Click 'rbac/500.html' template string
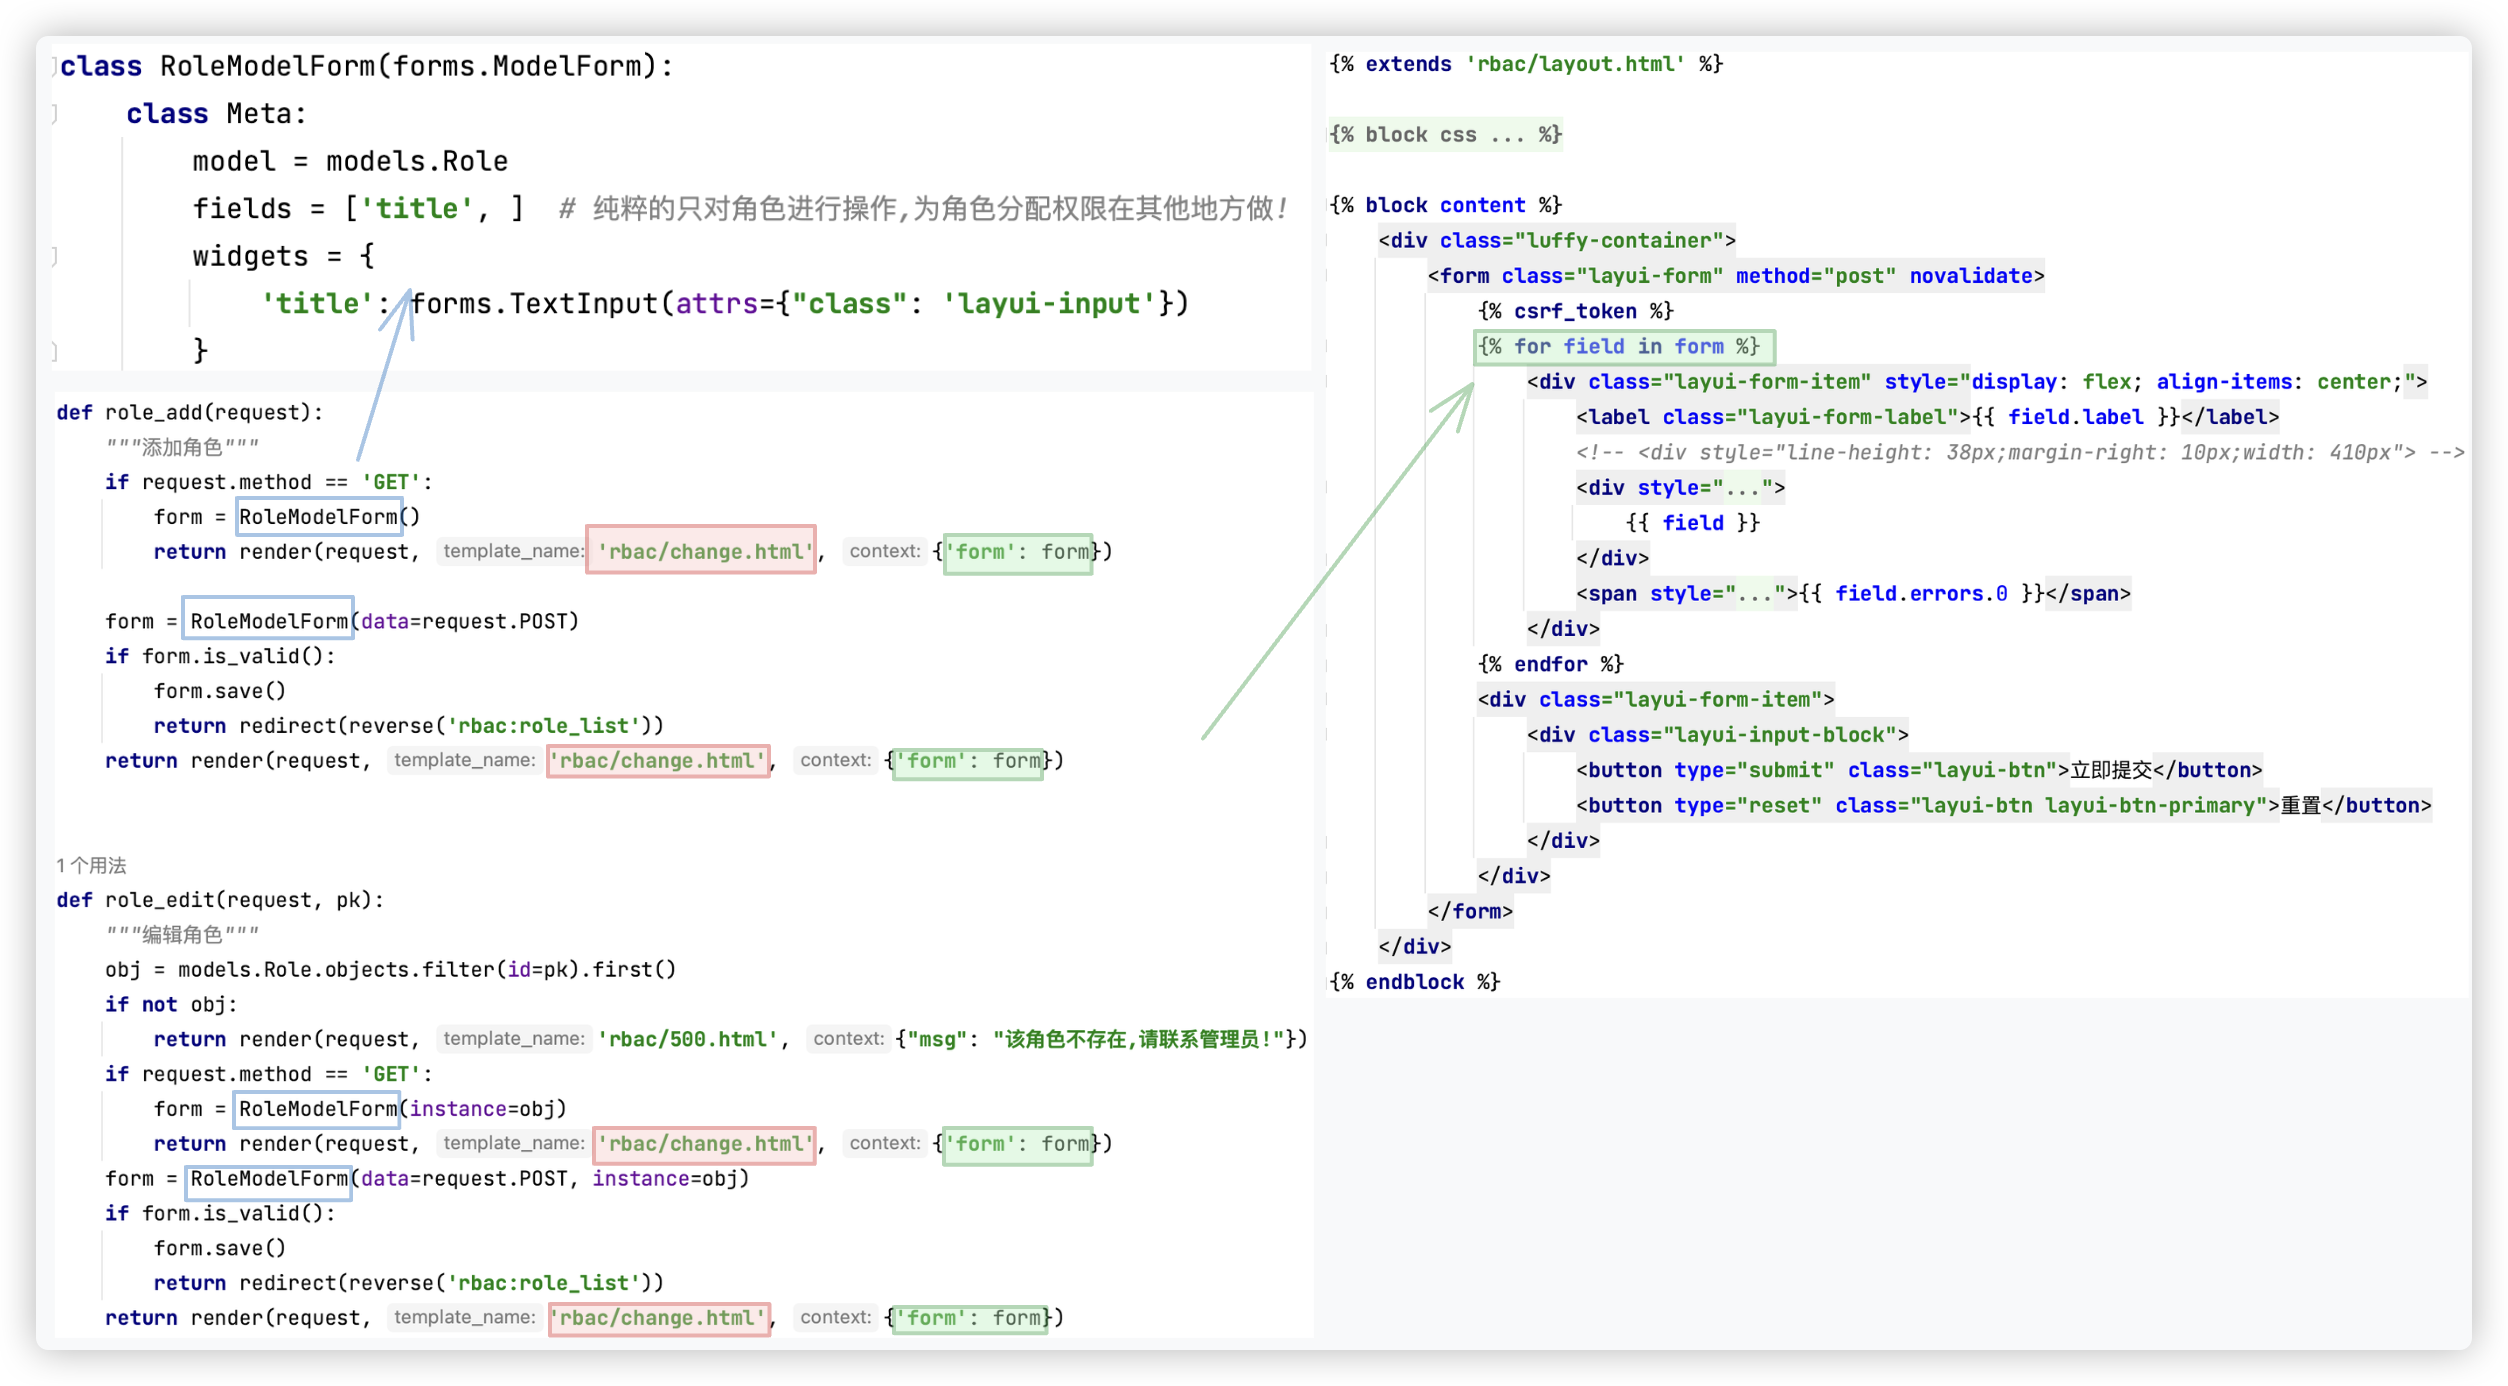Screen dimensions: 2508x1386 [x=688, y=1039]
